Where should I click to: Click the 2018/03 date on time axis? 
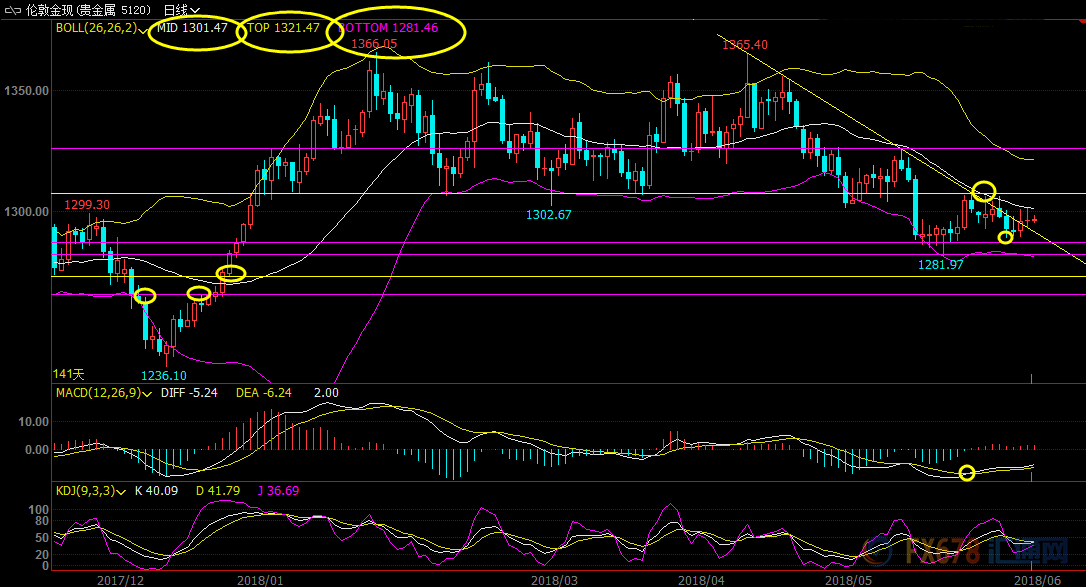554,579
